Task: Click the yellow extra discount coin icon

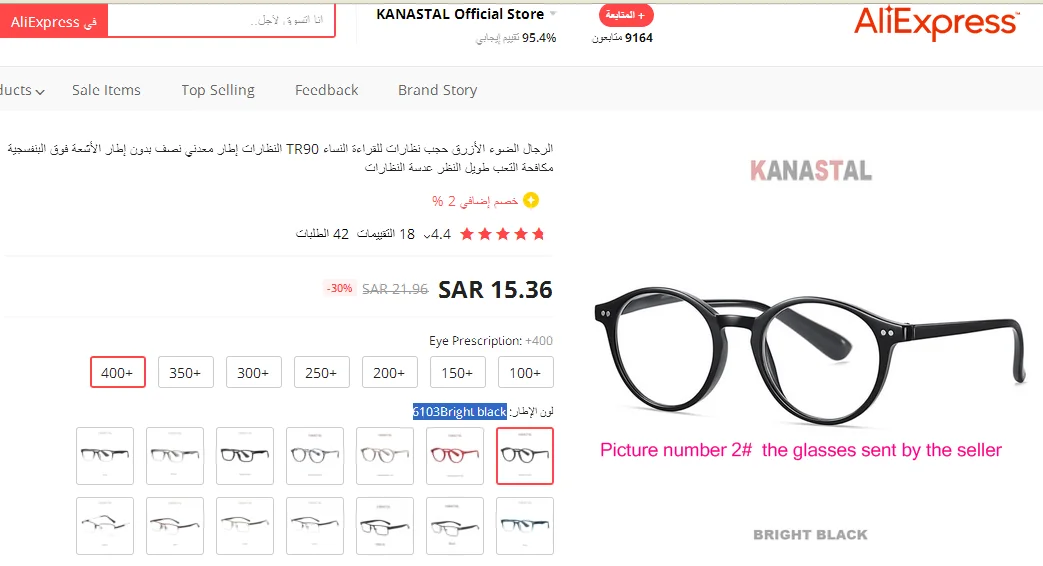Action: pyautogui.click(x=531, y=200)
